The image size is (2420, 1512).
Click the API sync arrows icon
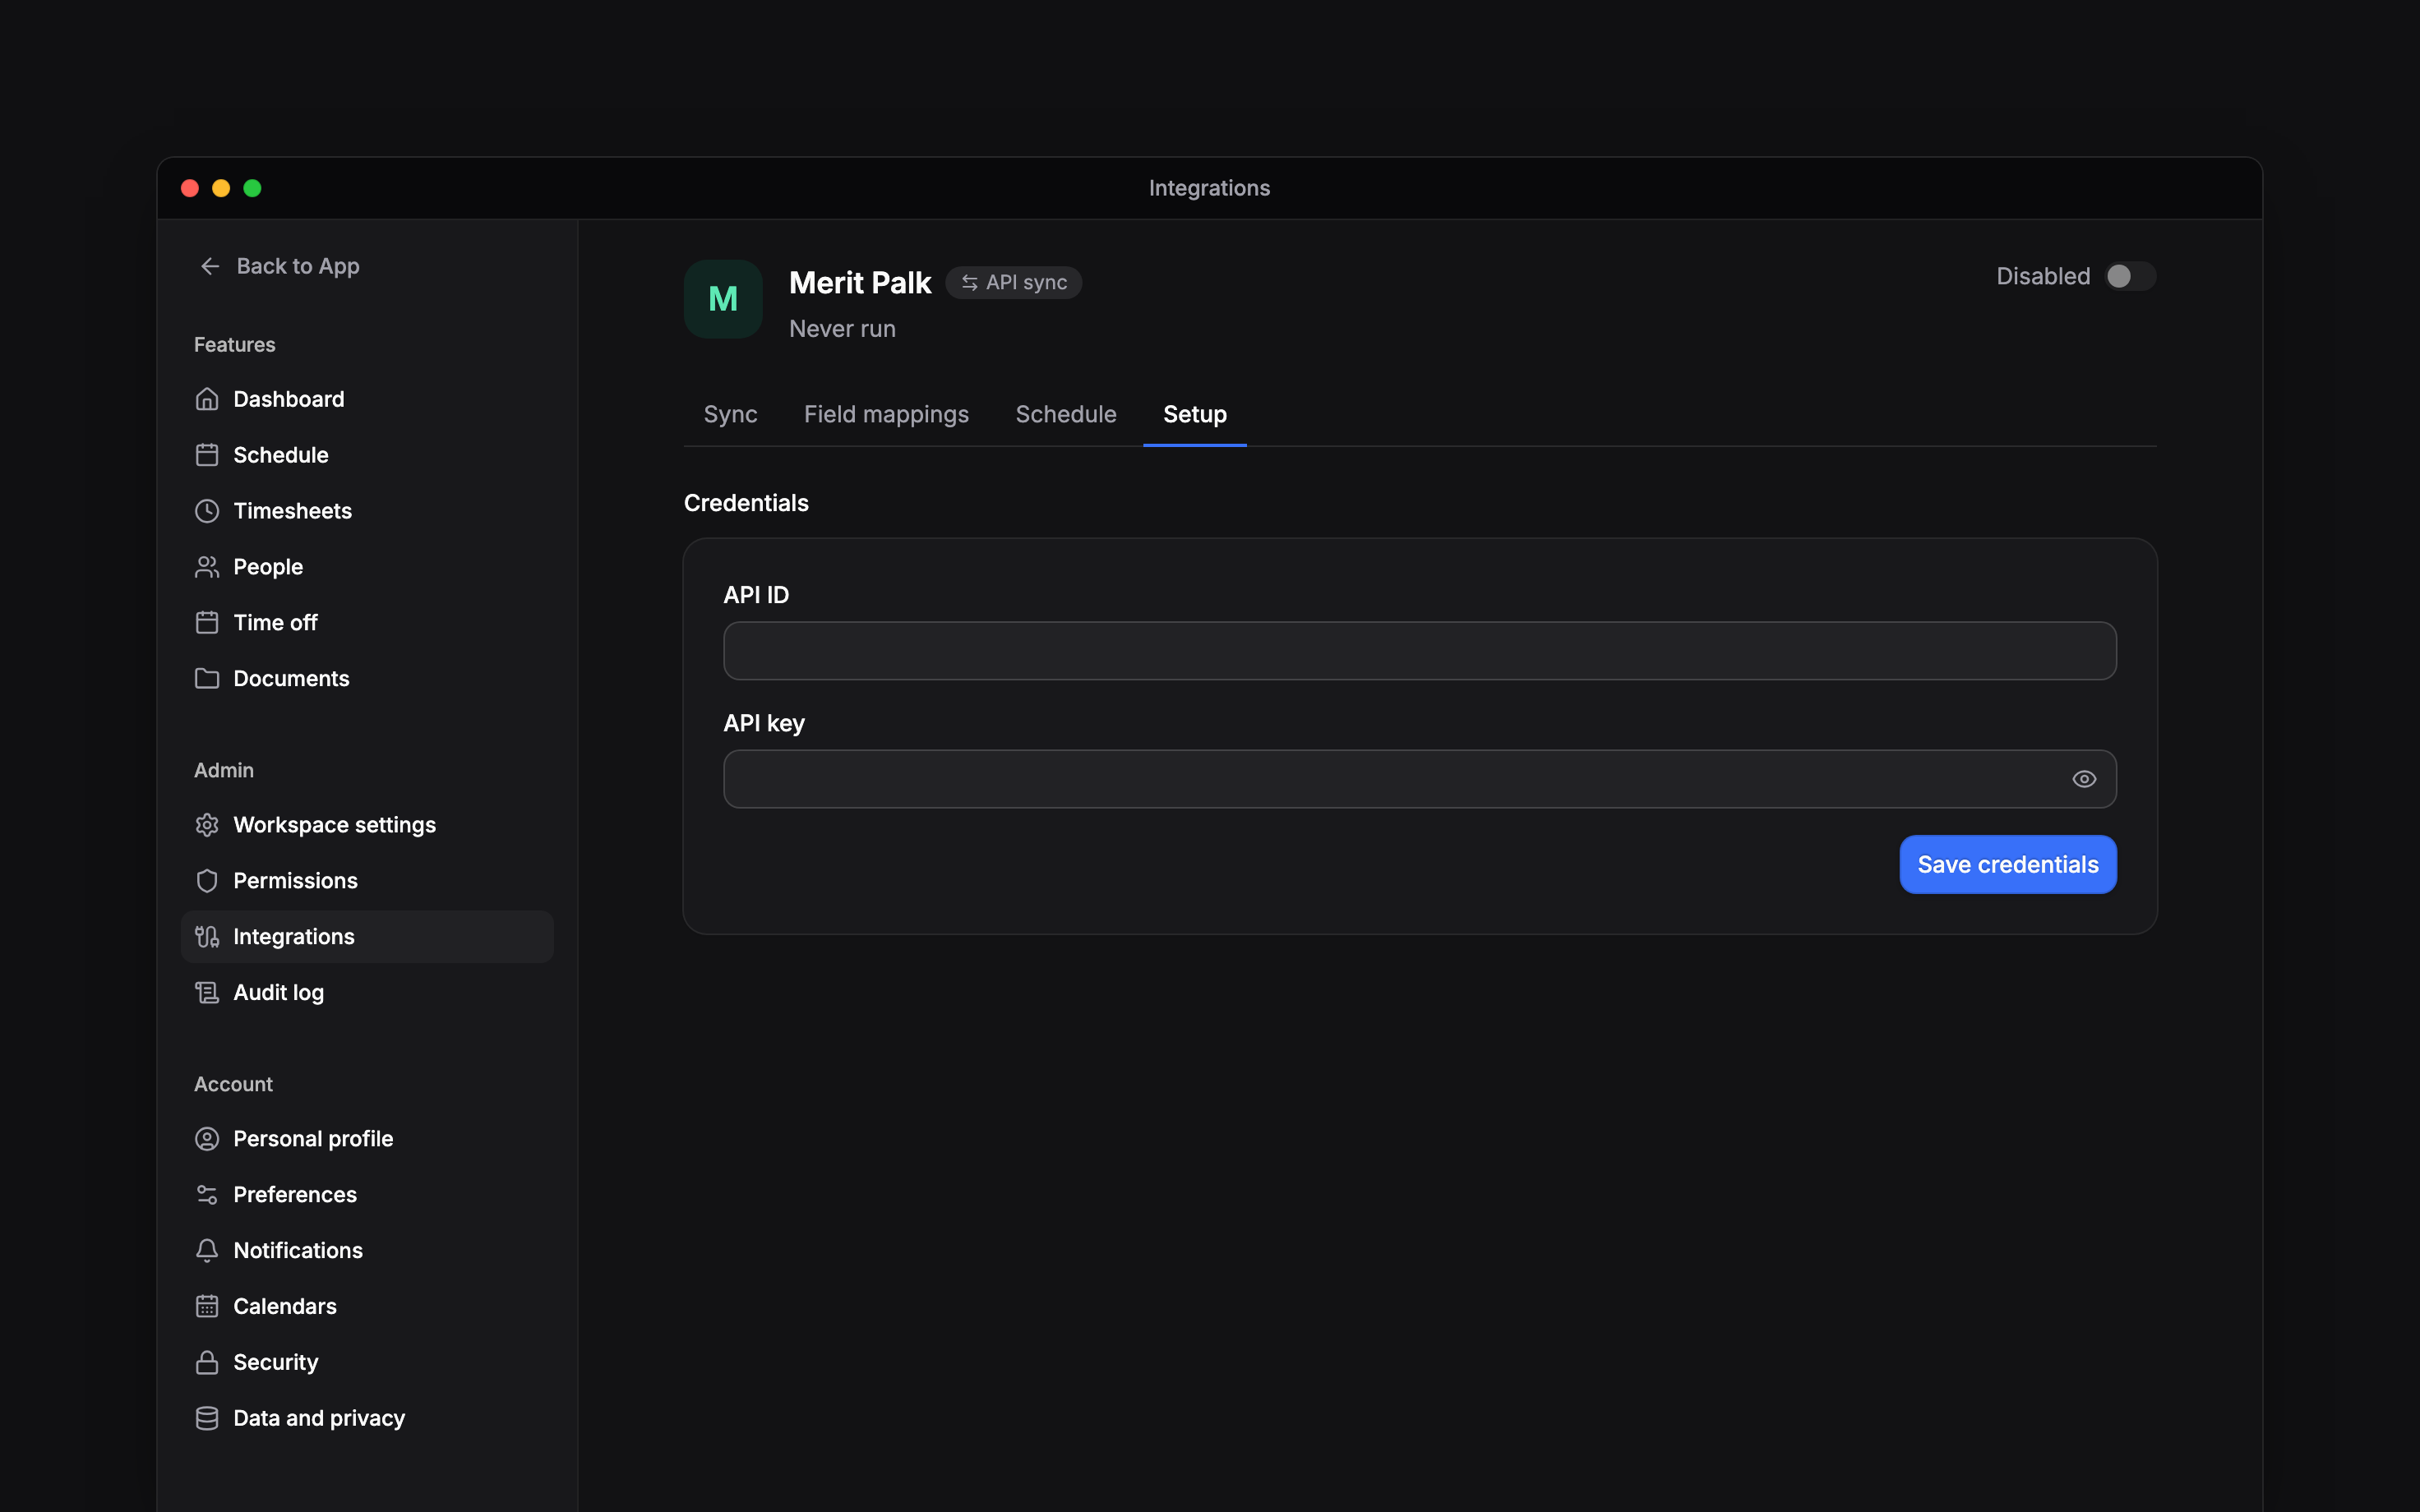coord(969,283)
